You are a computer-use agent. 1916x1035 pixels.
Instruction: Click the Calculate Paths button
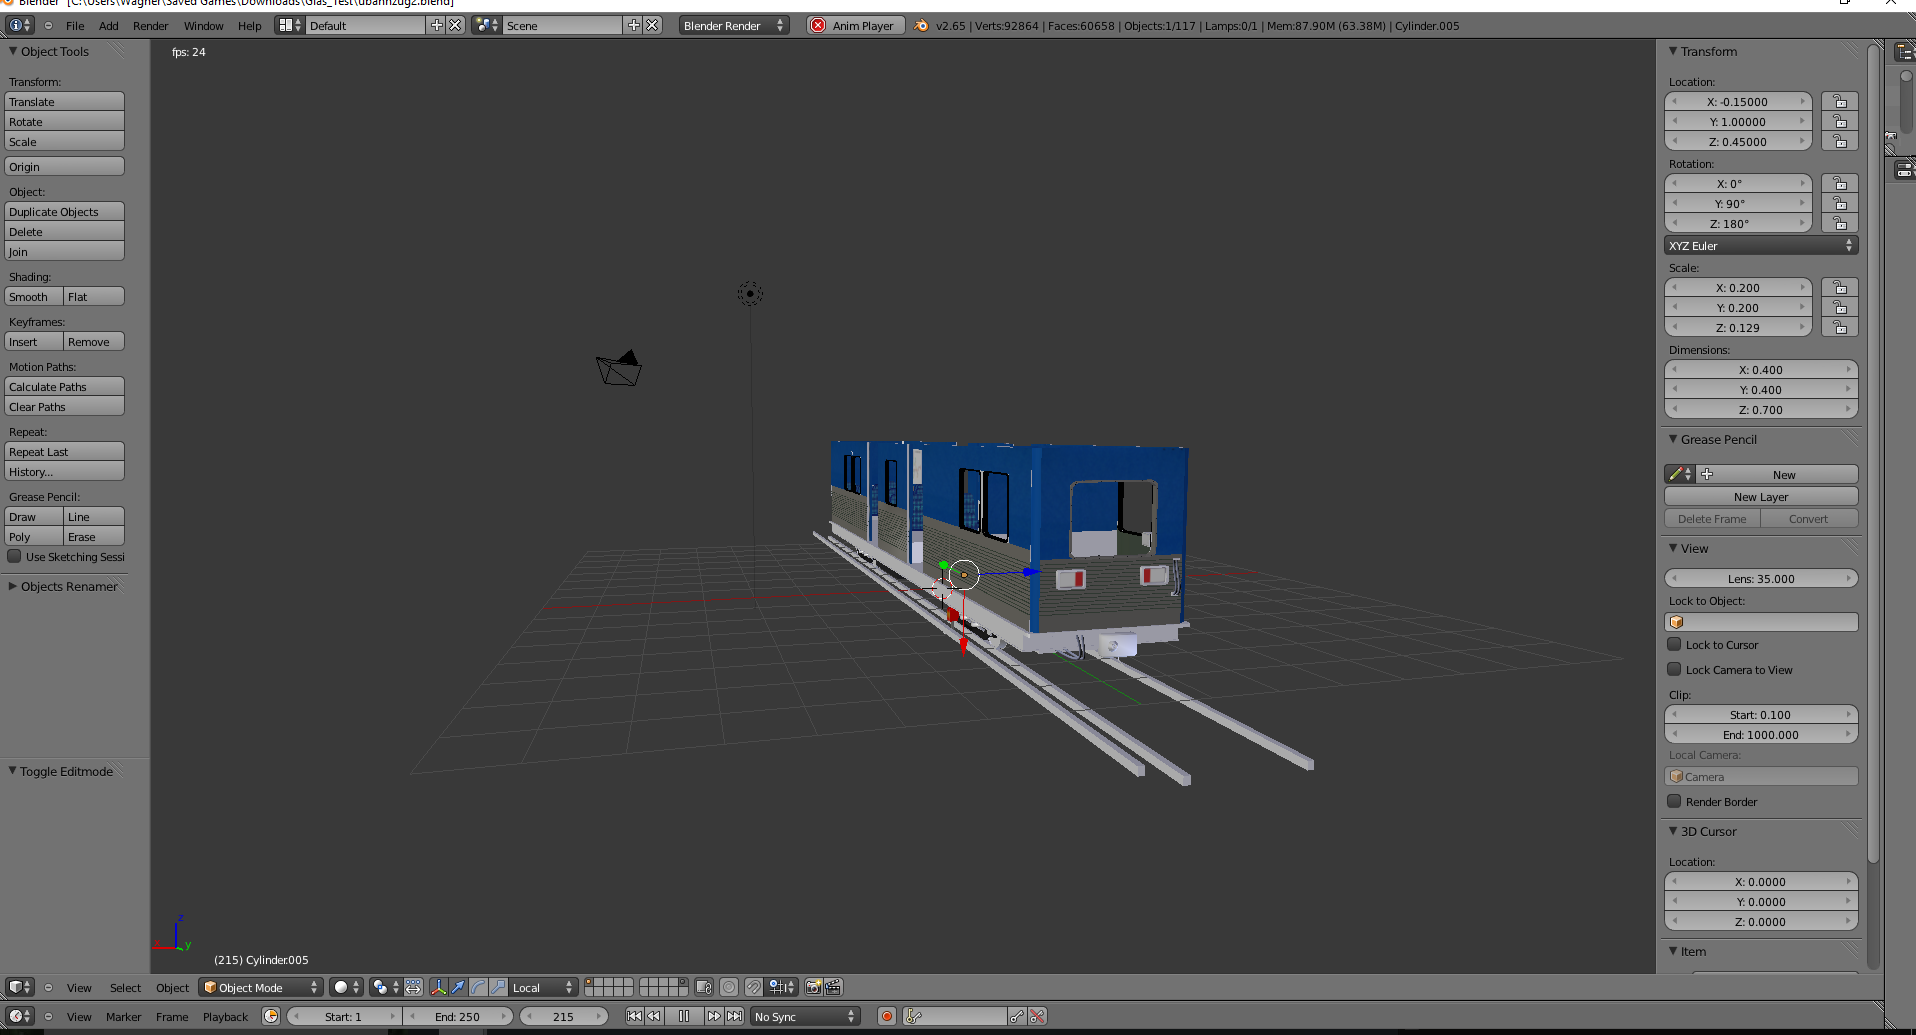tap(65, 387)
